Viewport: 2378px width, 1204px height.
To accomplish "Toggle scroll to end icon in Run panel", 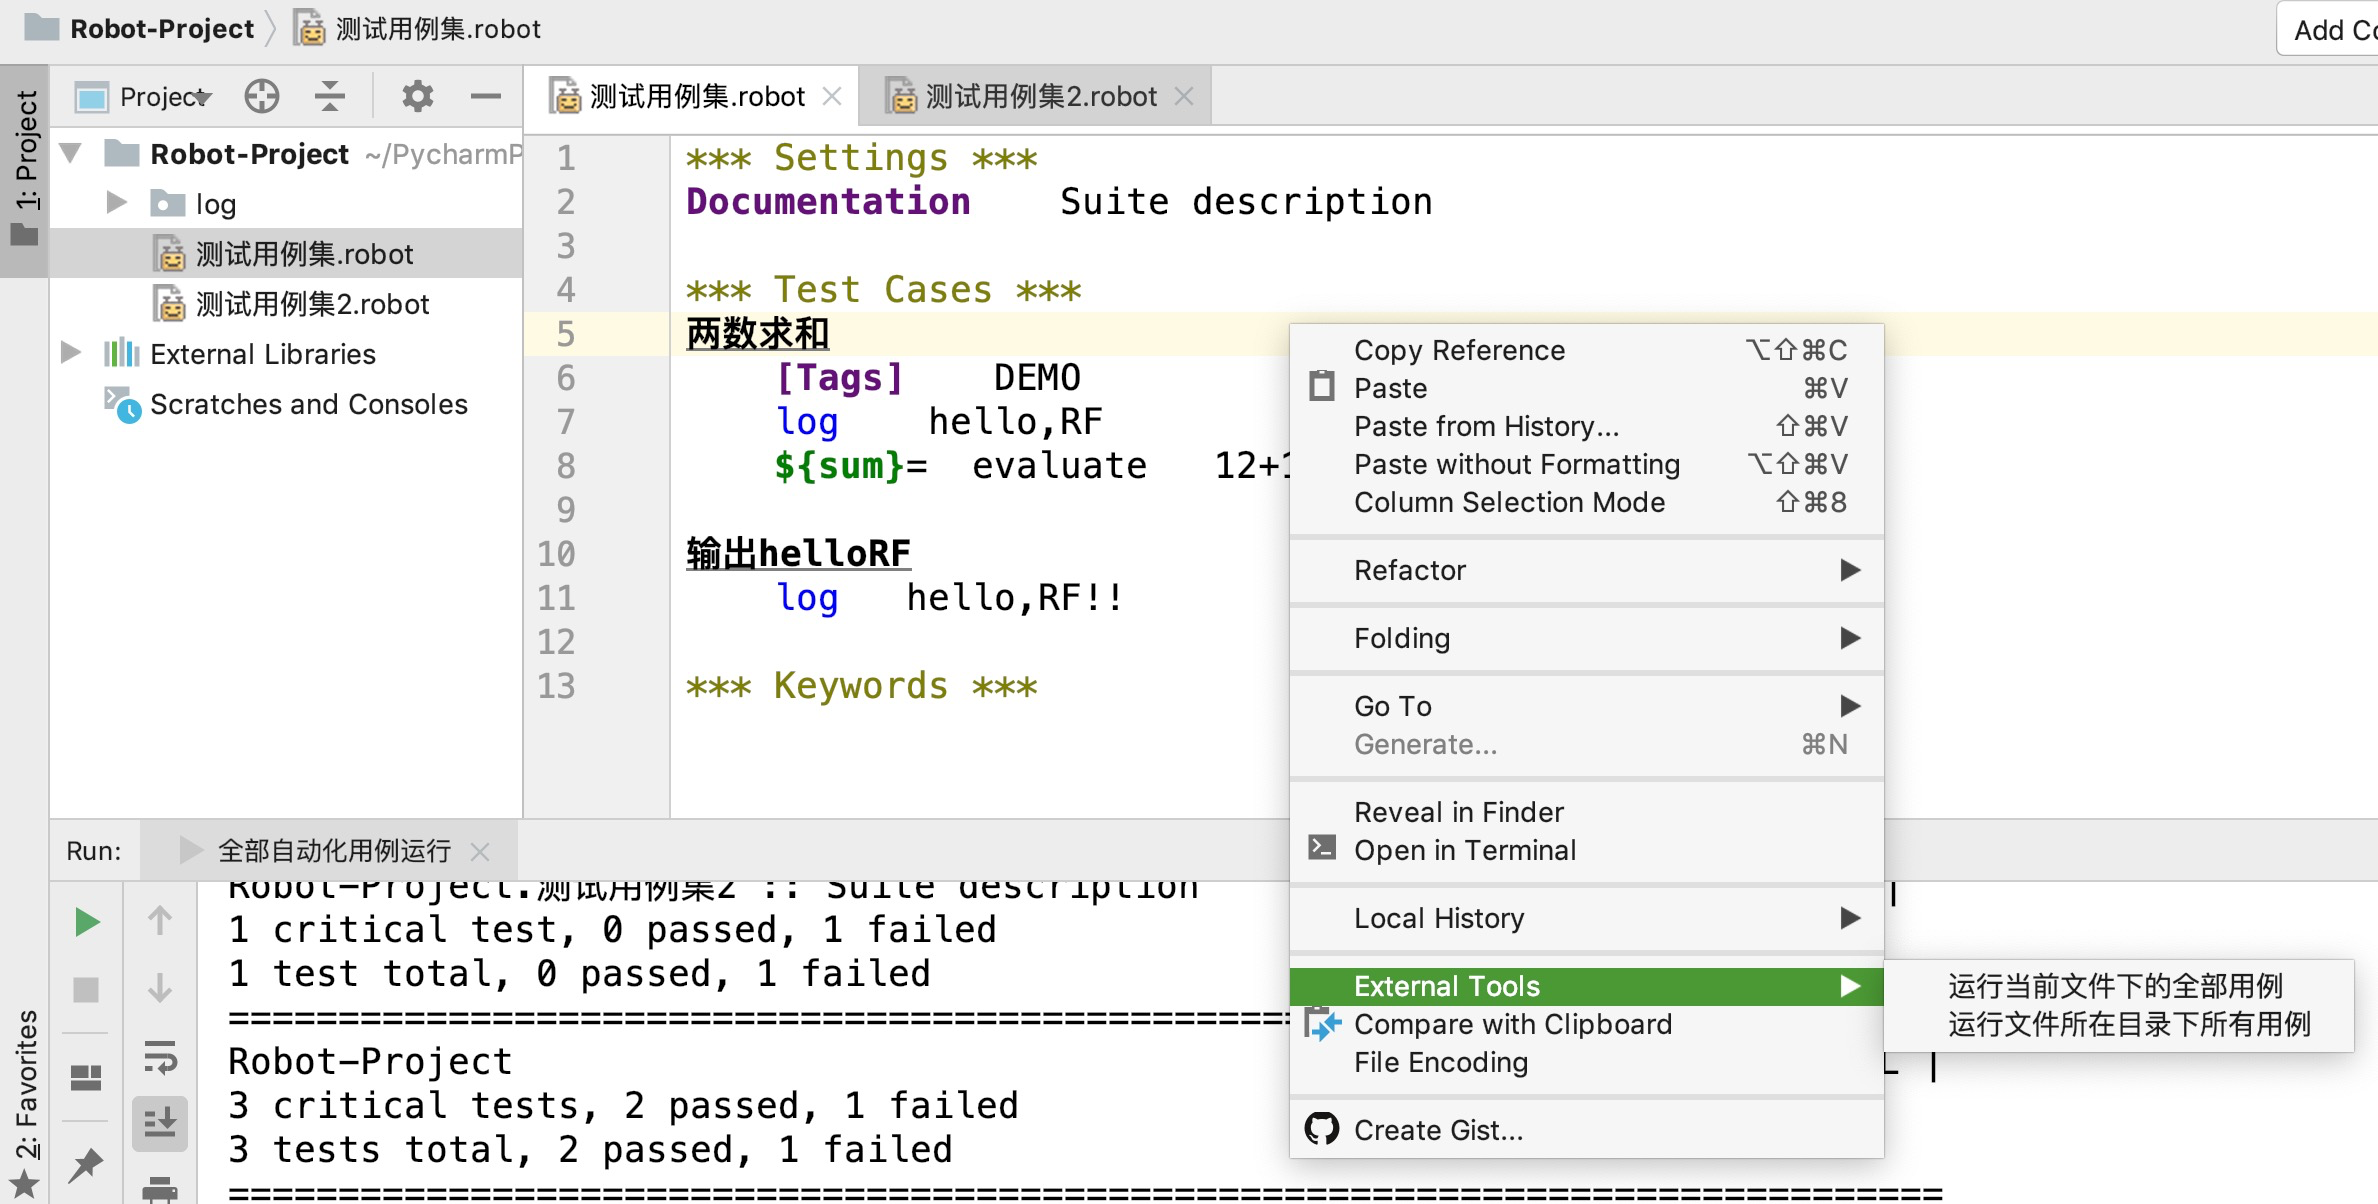I will point(160,1123).
